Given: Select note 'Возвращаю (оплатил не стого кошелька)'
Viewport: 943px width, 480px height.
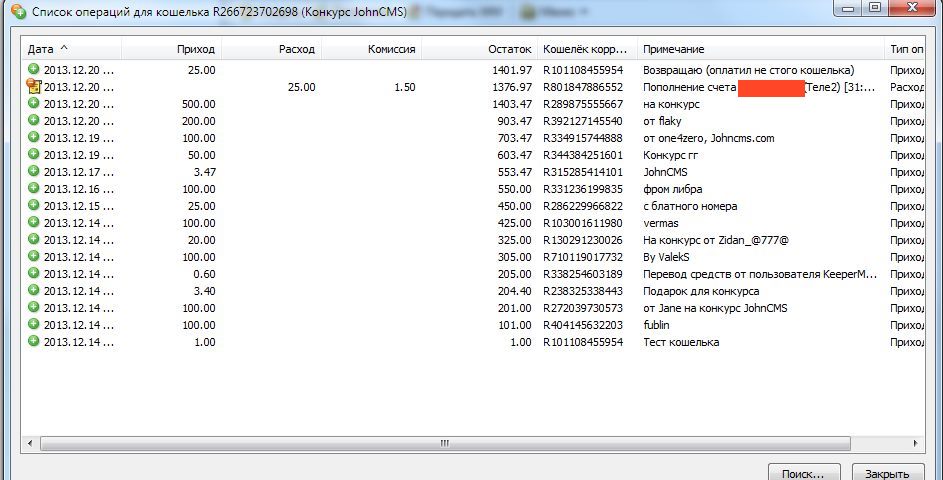Looking at the screenshot, I should [x=748, y=70].
